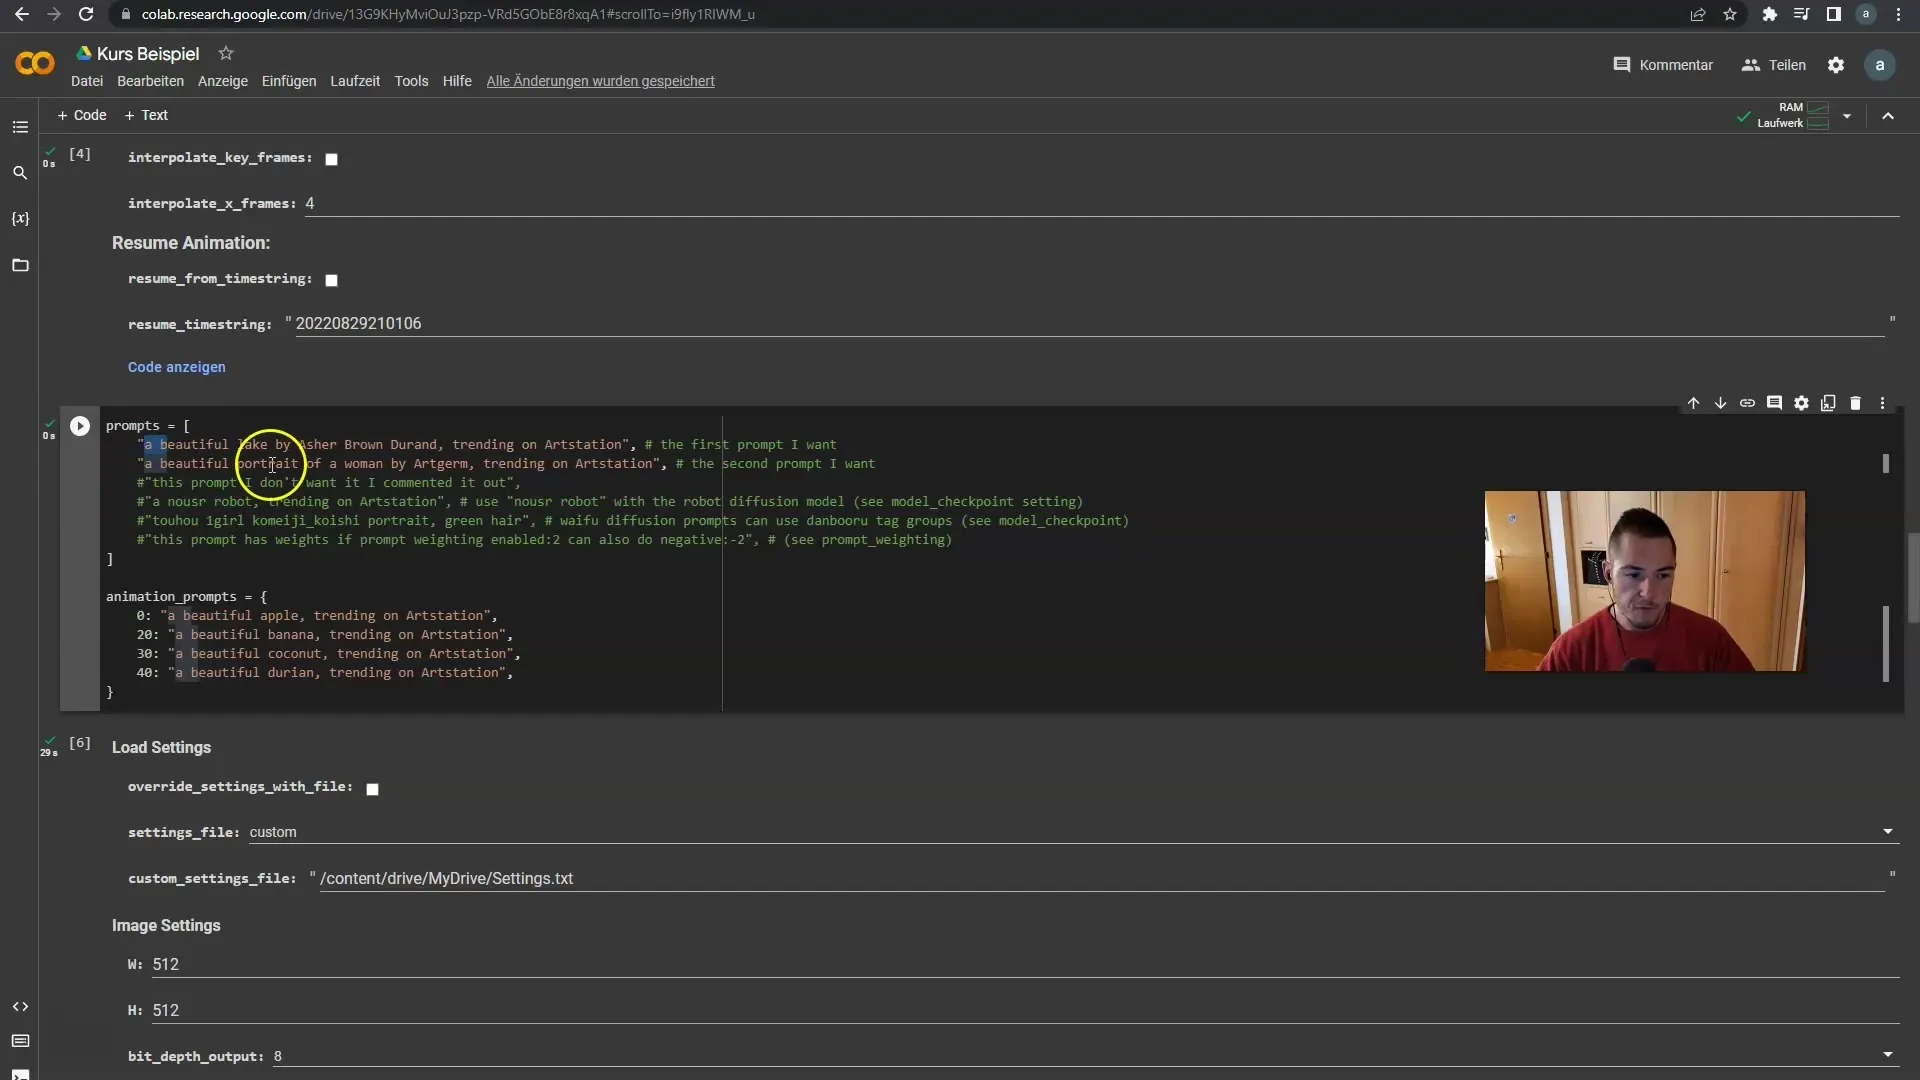The height and width of the screenshot is (1080, 1920).
Task: Star the Kurs Beispiel notebook
Action: [226, 53]
